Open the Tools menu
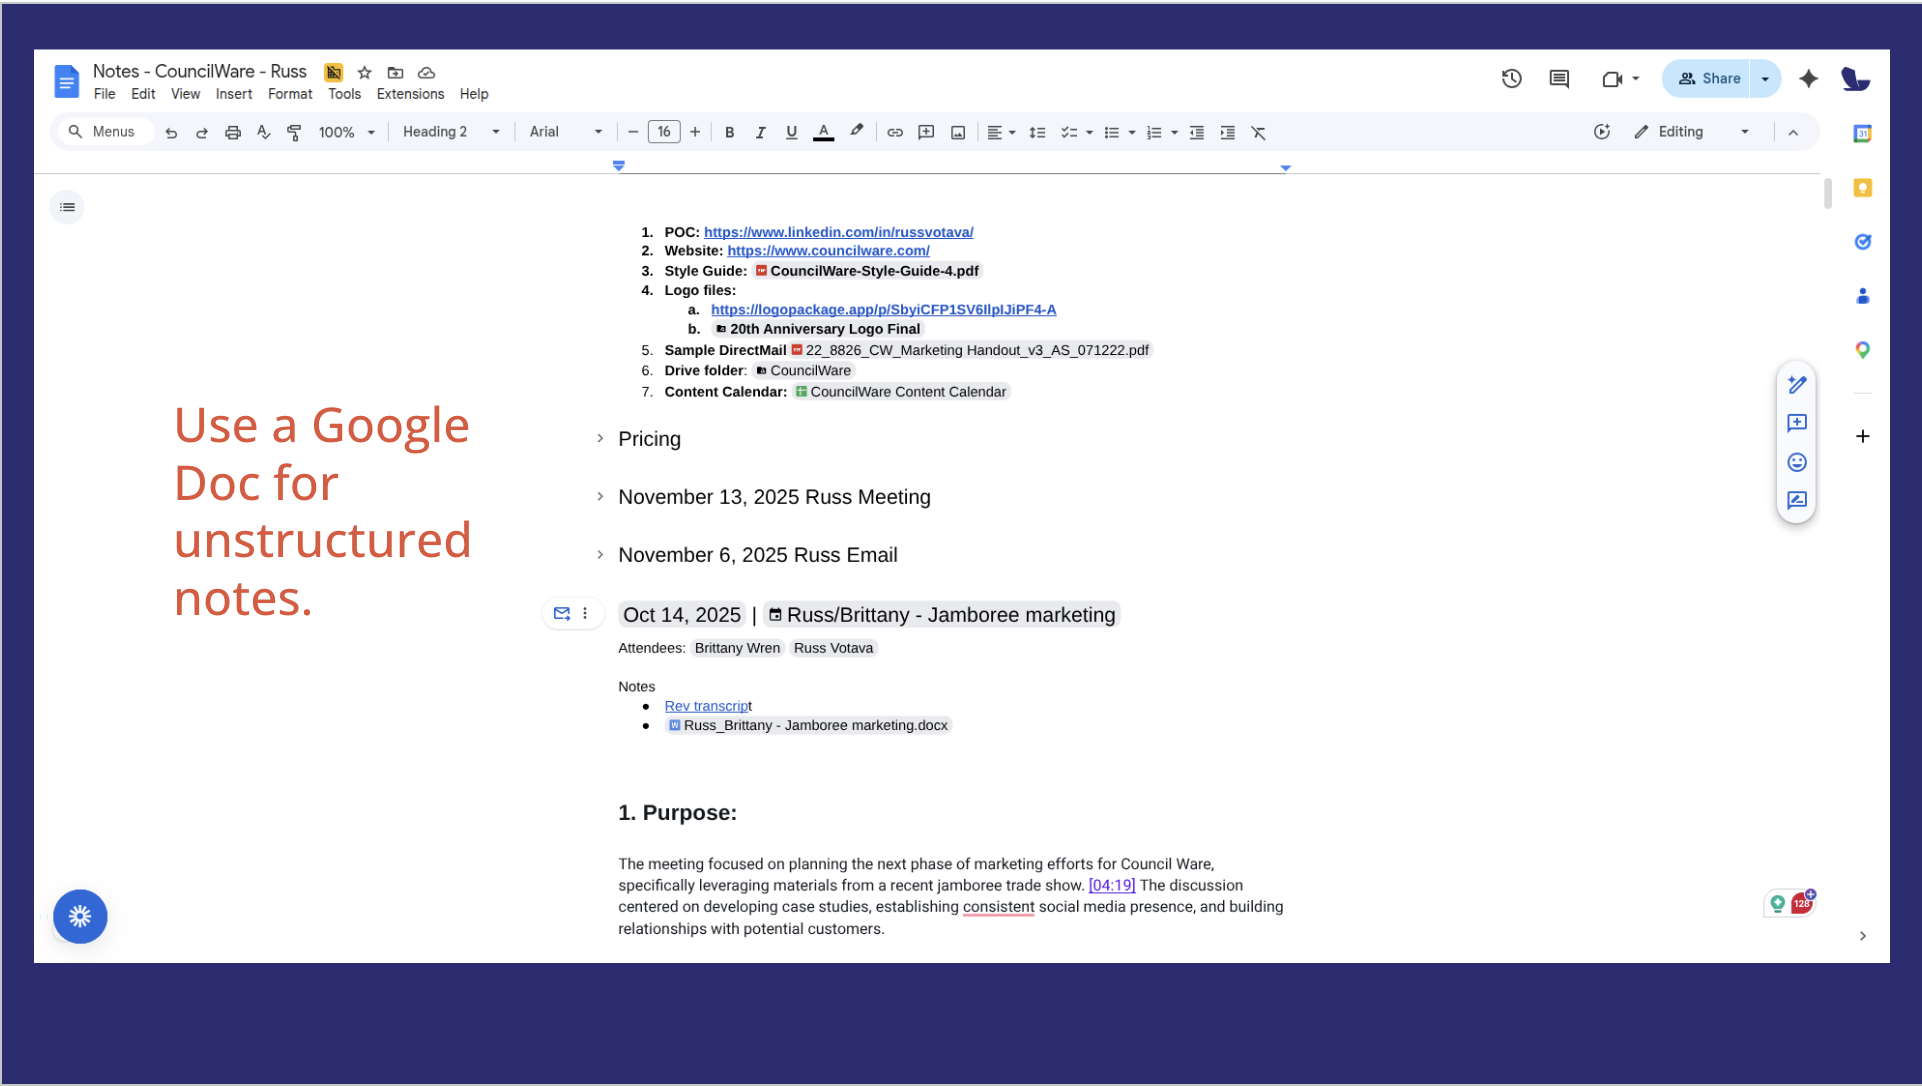This screenshot has height=1086, width=1922. click(344, 94)
